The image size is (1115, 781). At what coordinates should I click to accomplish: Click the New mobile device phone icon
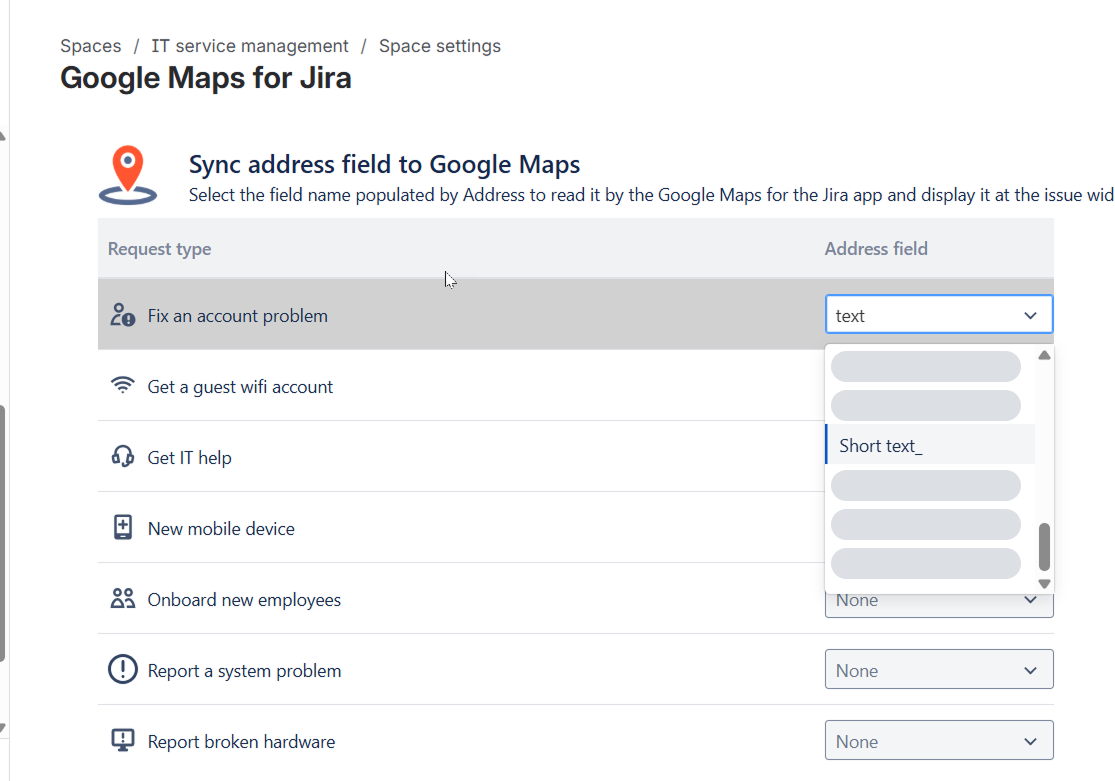pos(122,528)
